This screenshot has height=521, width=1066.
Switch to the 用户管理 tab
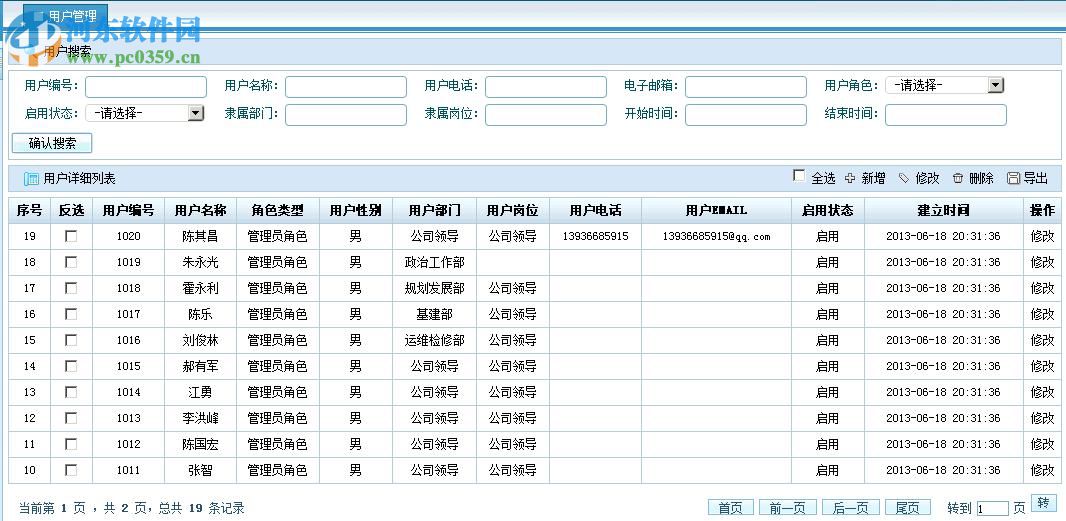tap(66, 15)
